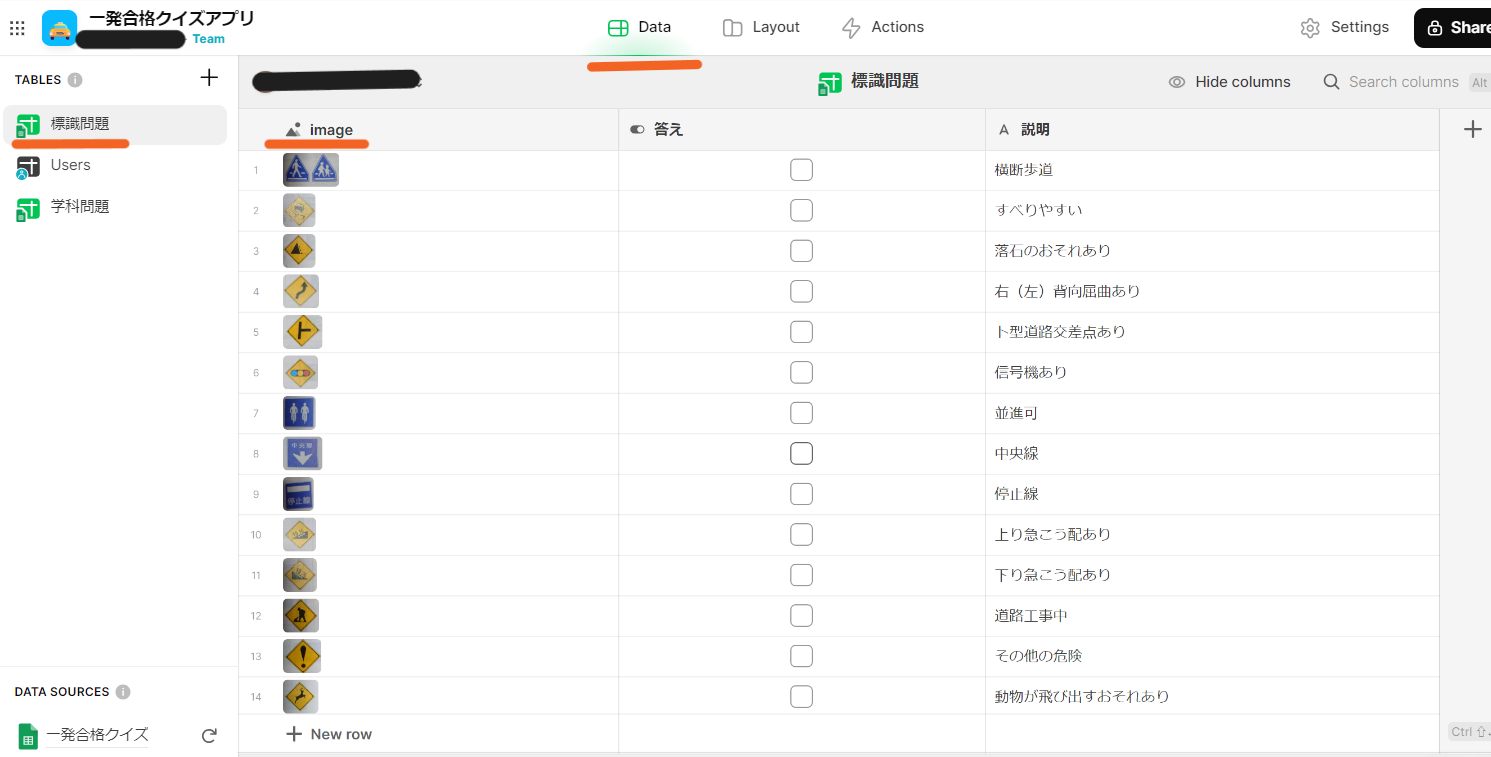
Task: Click the 答え column header
Action: tap(802, 130)
